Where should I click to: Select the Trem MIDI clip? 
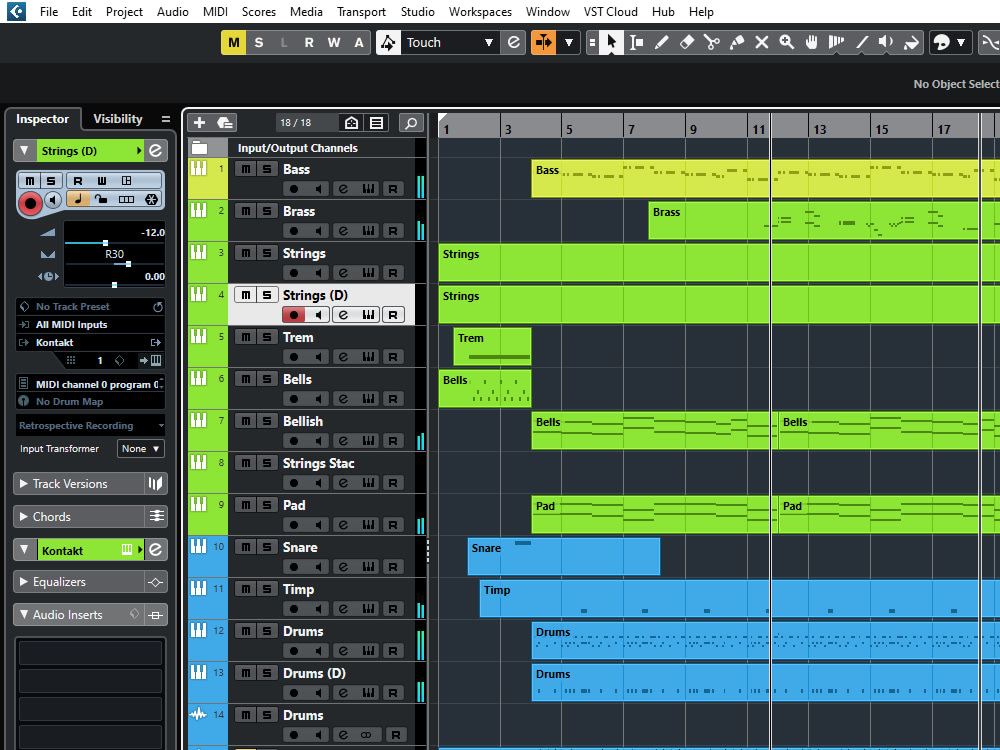tap(492, 346)
